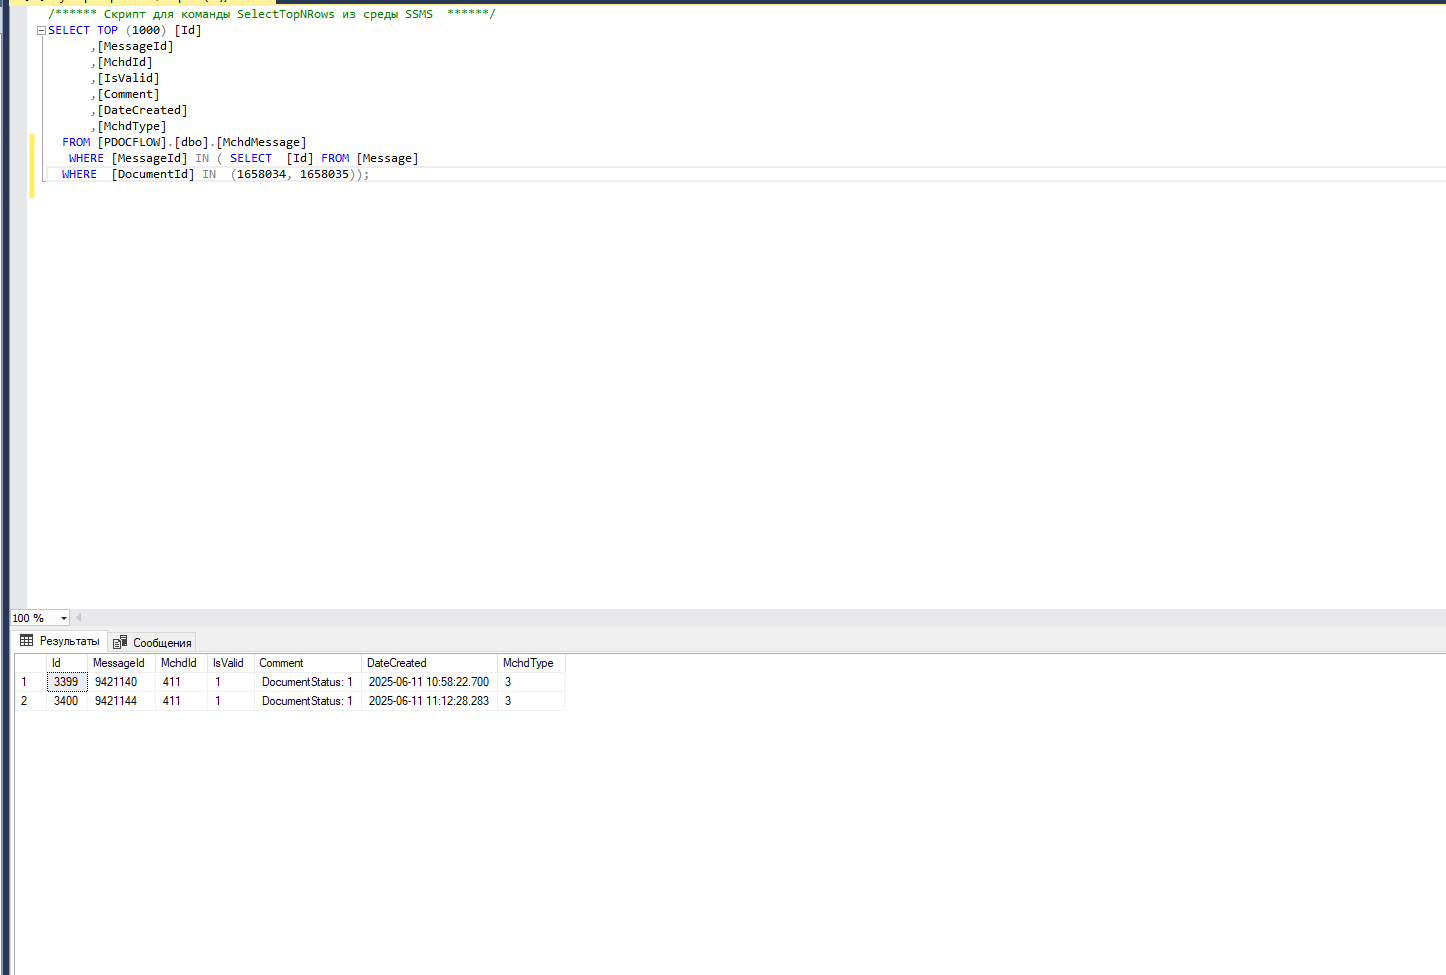This screenshot has width=1446, height=975.
Task: Click [MchdType] column line in query
Action: pos(132,127)
